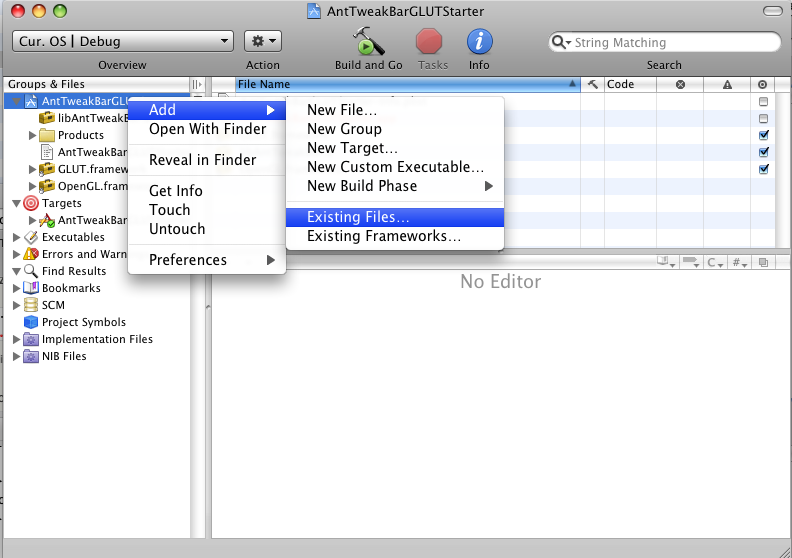Open the Cur. OS | Debug dropdown
792x558 pixels.
point(123,41)
